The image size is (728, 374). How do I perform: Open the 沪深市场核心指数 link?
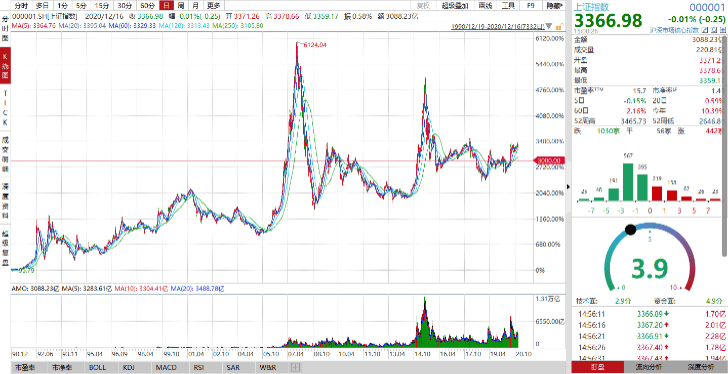point(675,30)
